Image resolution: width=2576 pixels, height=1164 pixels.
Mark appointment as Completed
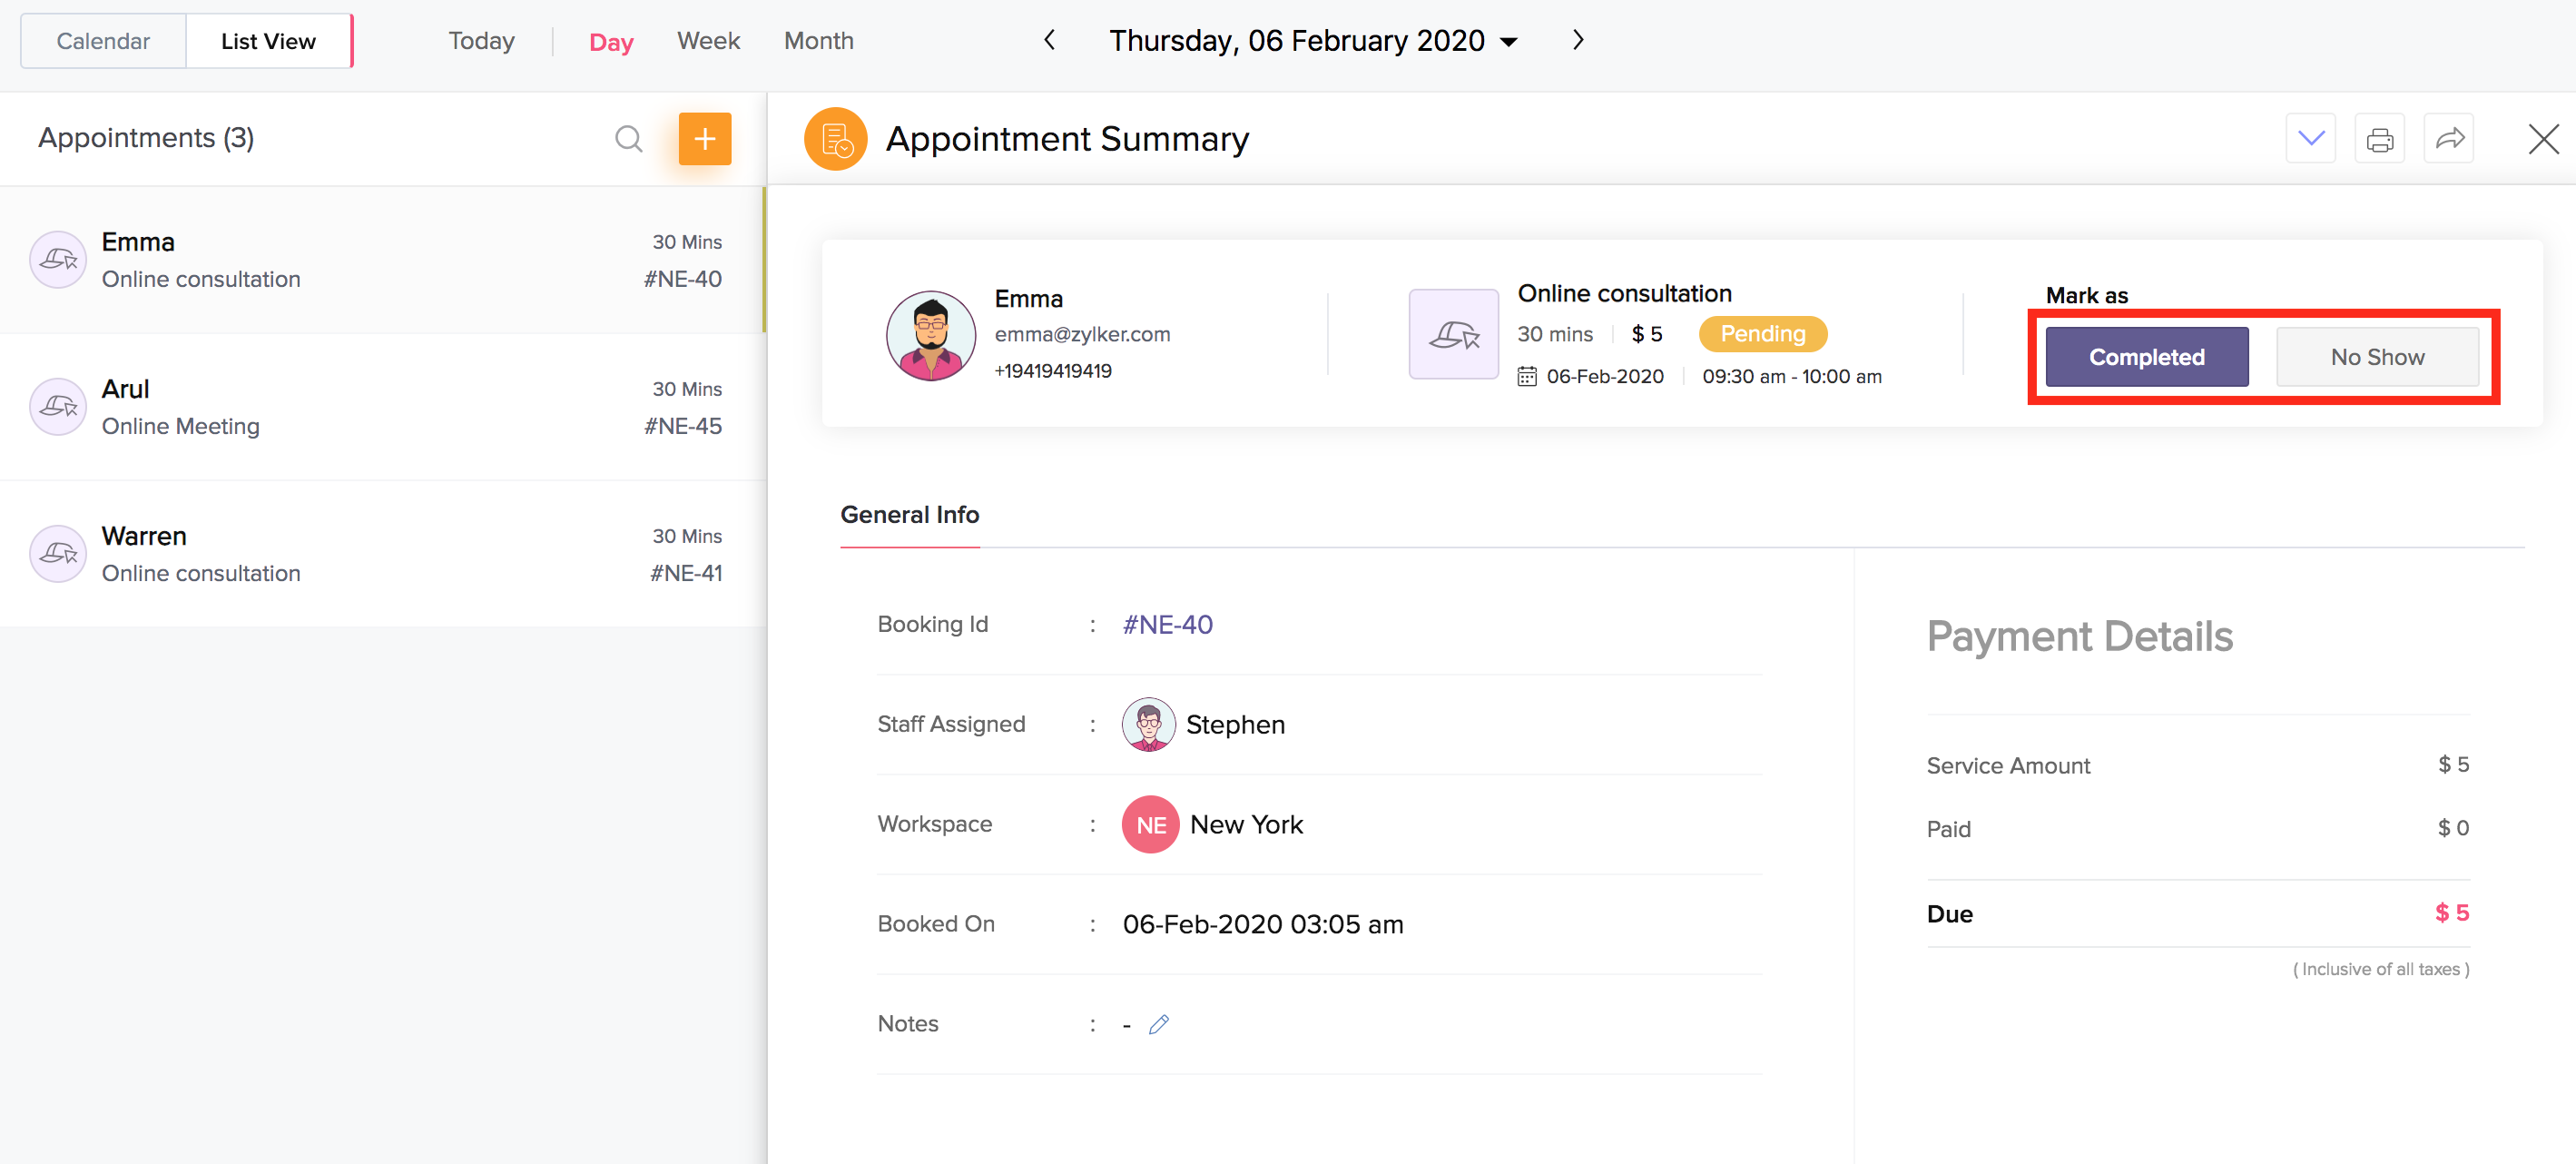[x=2146, y=357]
